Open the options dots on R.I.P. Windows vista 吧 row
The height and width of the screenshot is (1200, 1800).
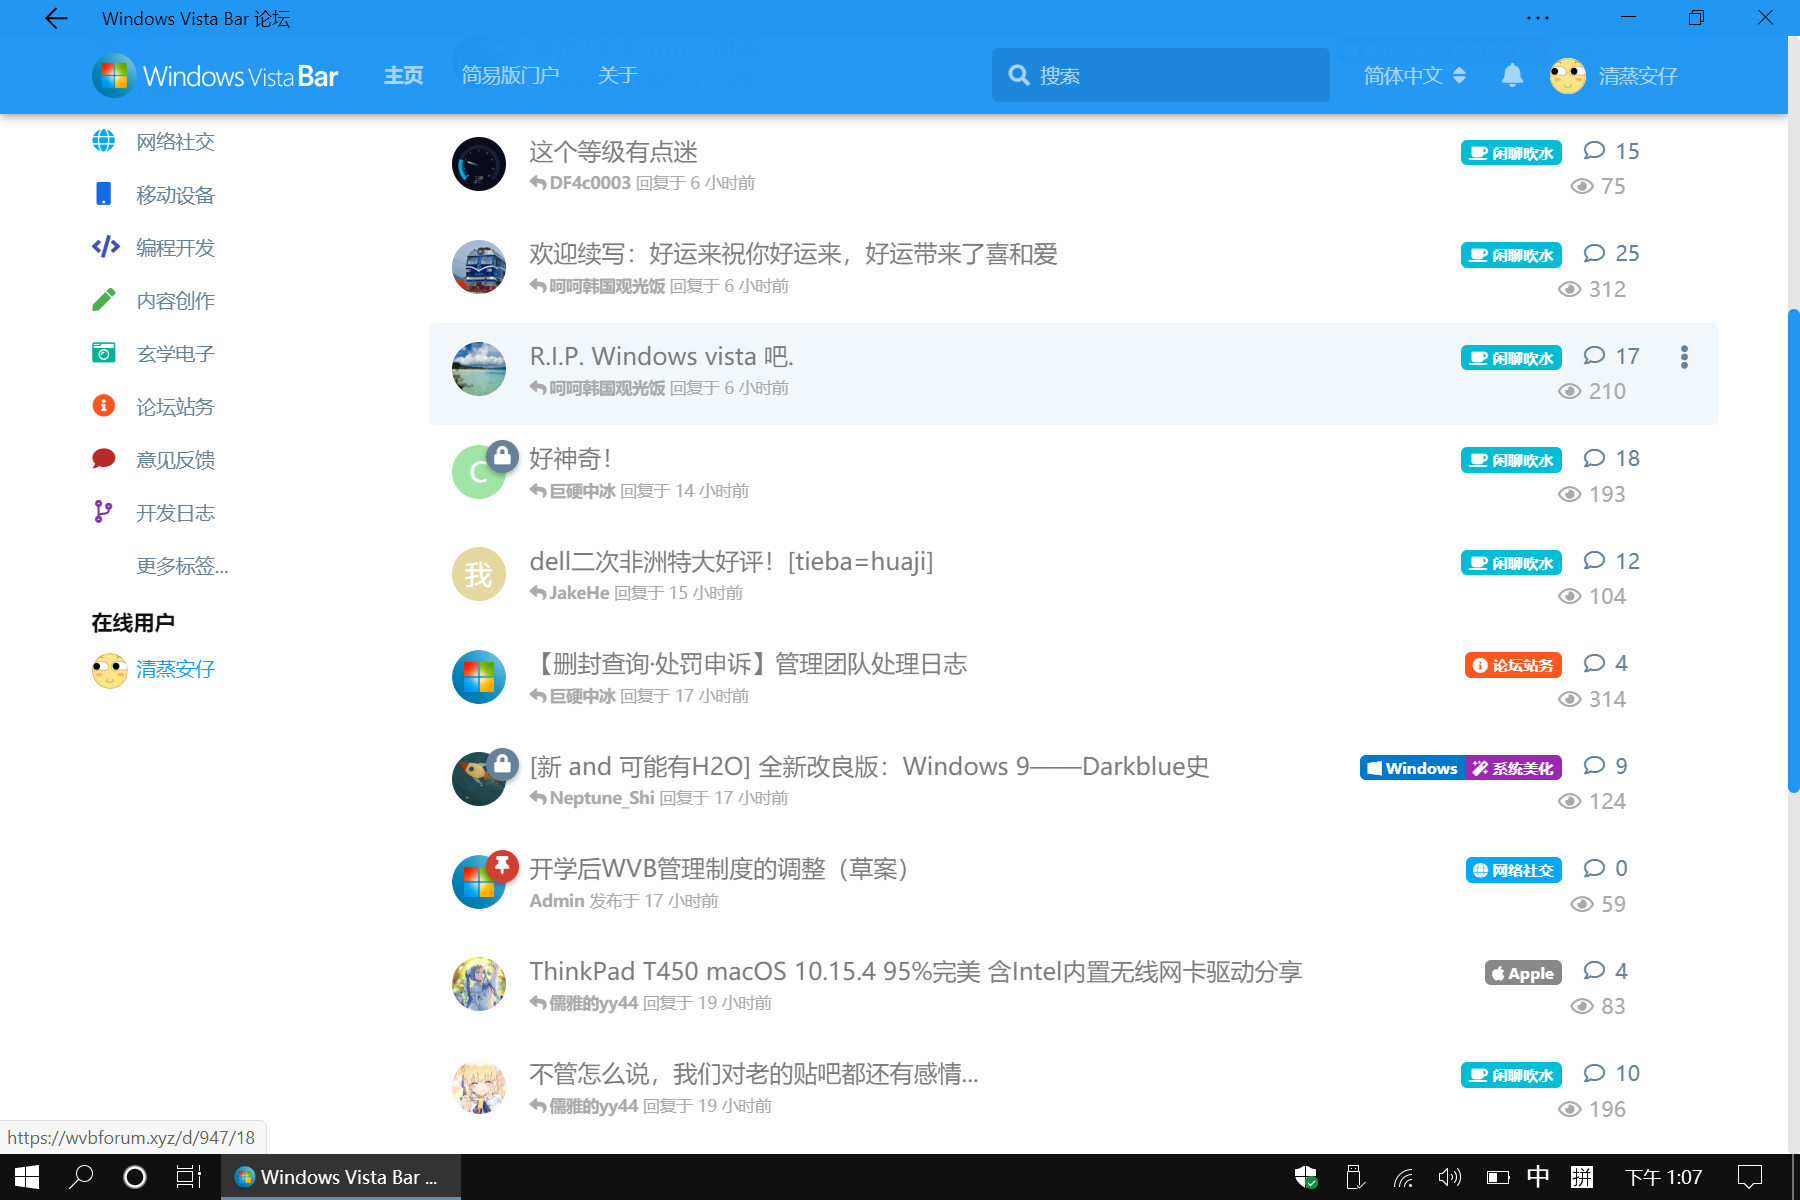point(1684,357)
